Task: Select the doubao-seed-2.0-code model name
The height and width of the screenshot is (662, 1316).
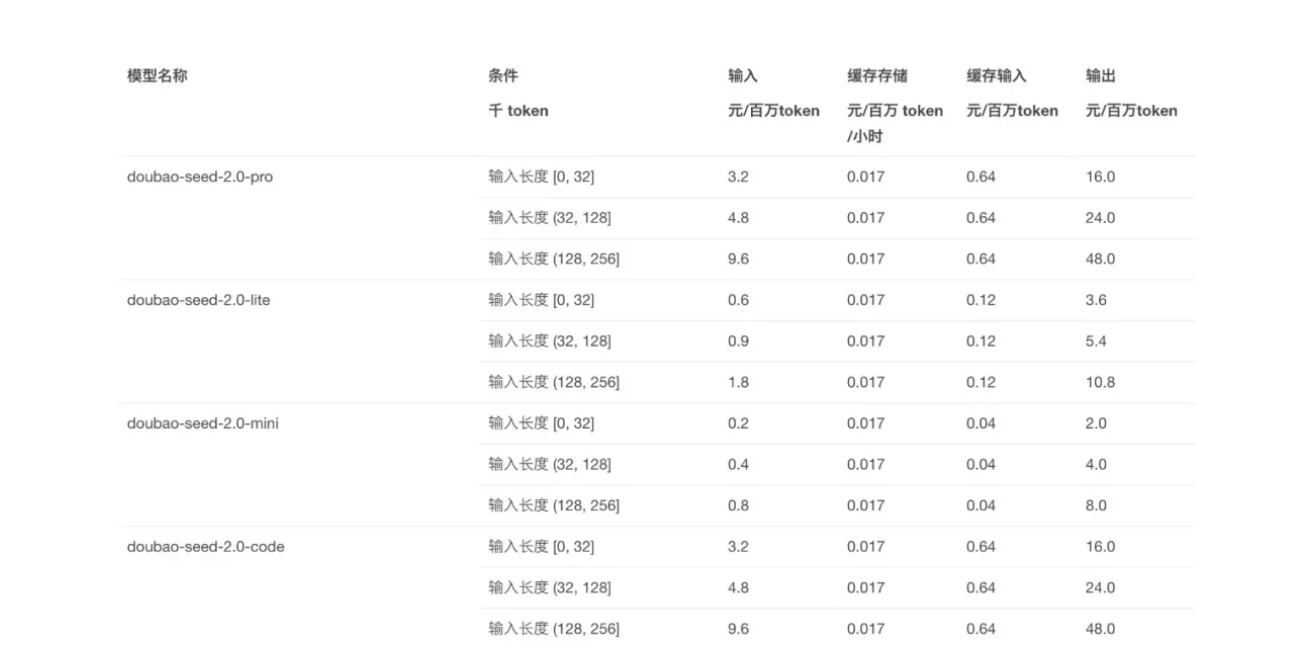Action: [x=205, y=546]
